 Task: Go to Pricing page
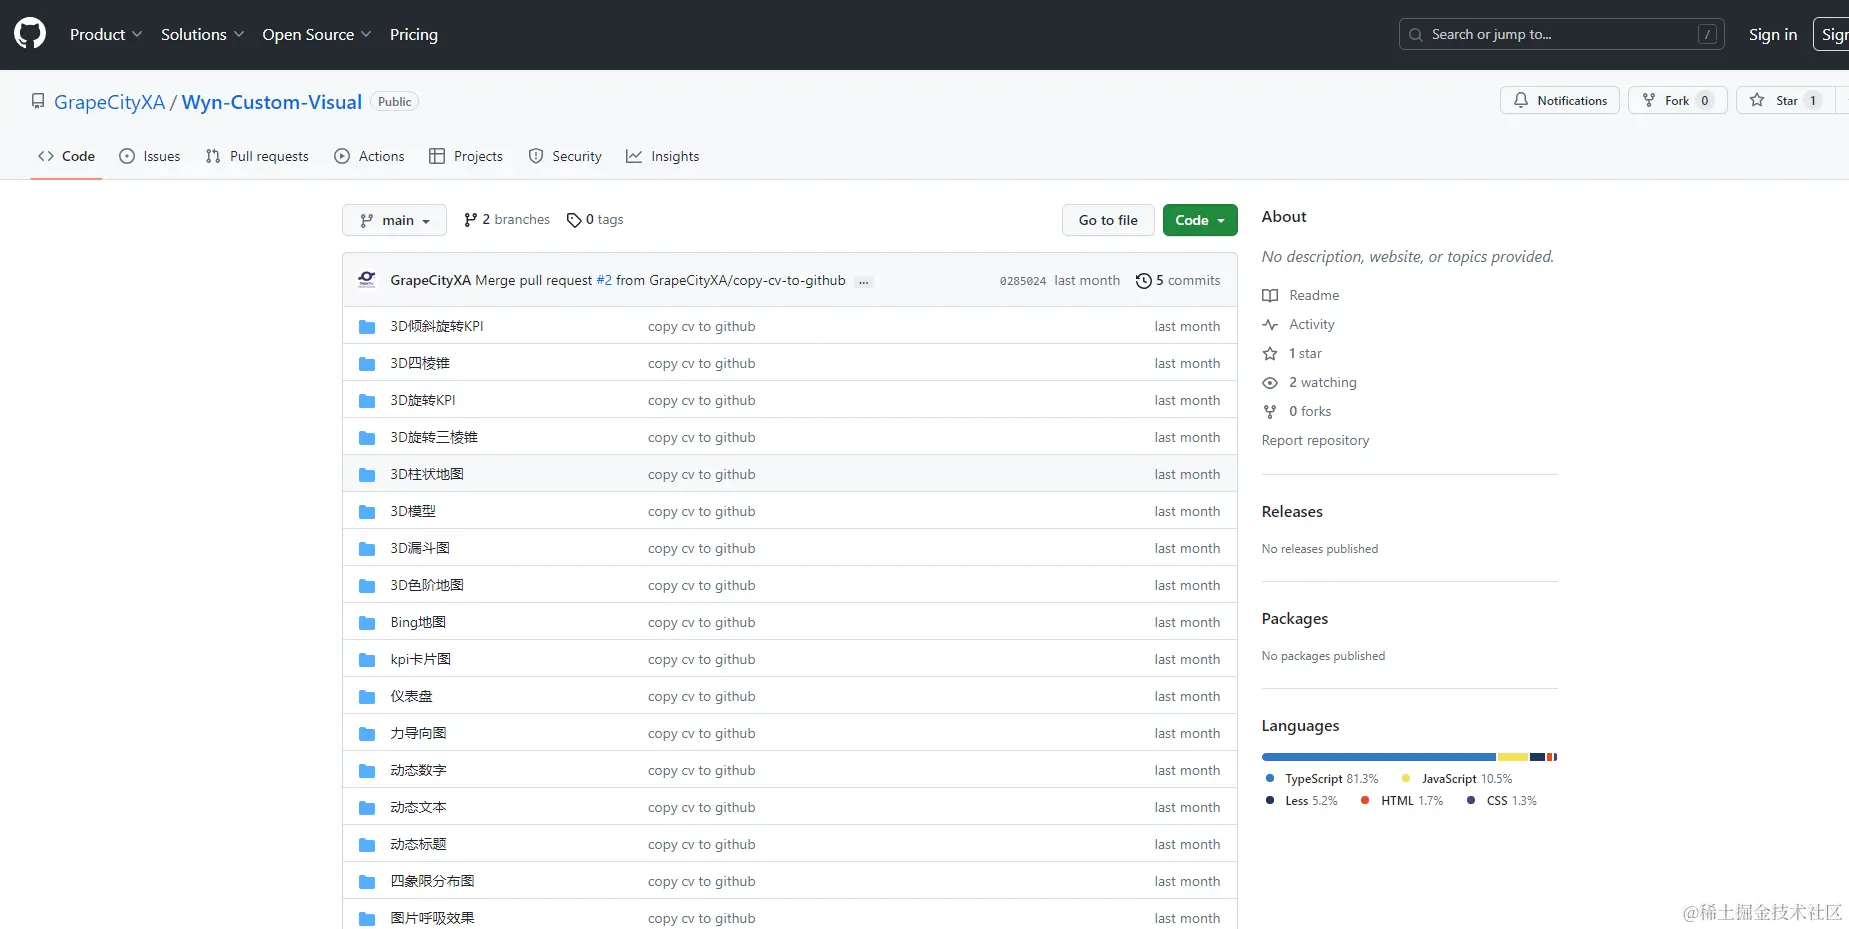pos(414,34)
